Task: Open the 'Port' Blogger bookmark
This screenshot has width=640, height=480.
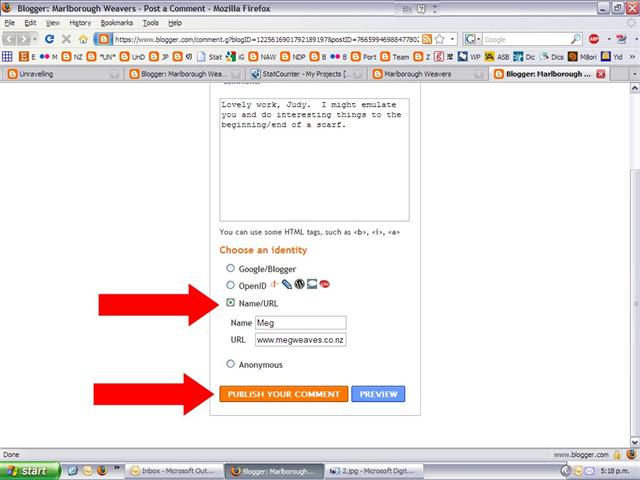Action: coord(364,57)
